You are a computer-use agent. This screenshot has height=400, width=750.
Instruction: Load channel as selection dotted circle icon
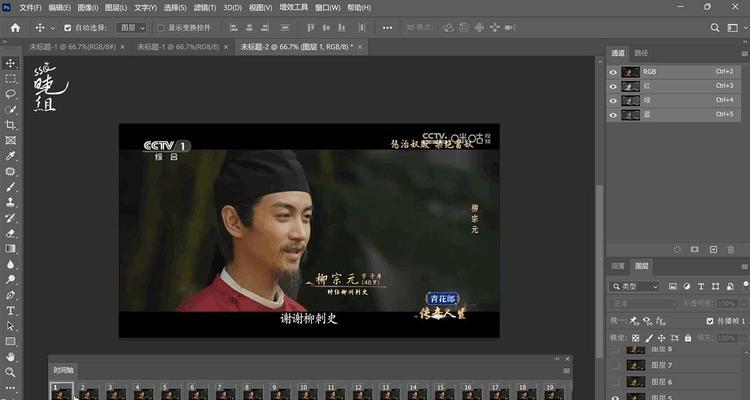(x=677, y=249)
